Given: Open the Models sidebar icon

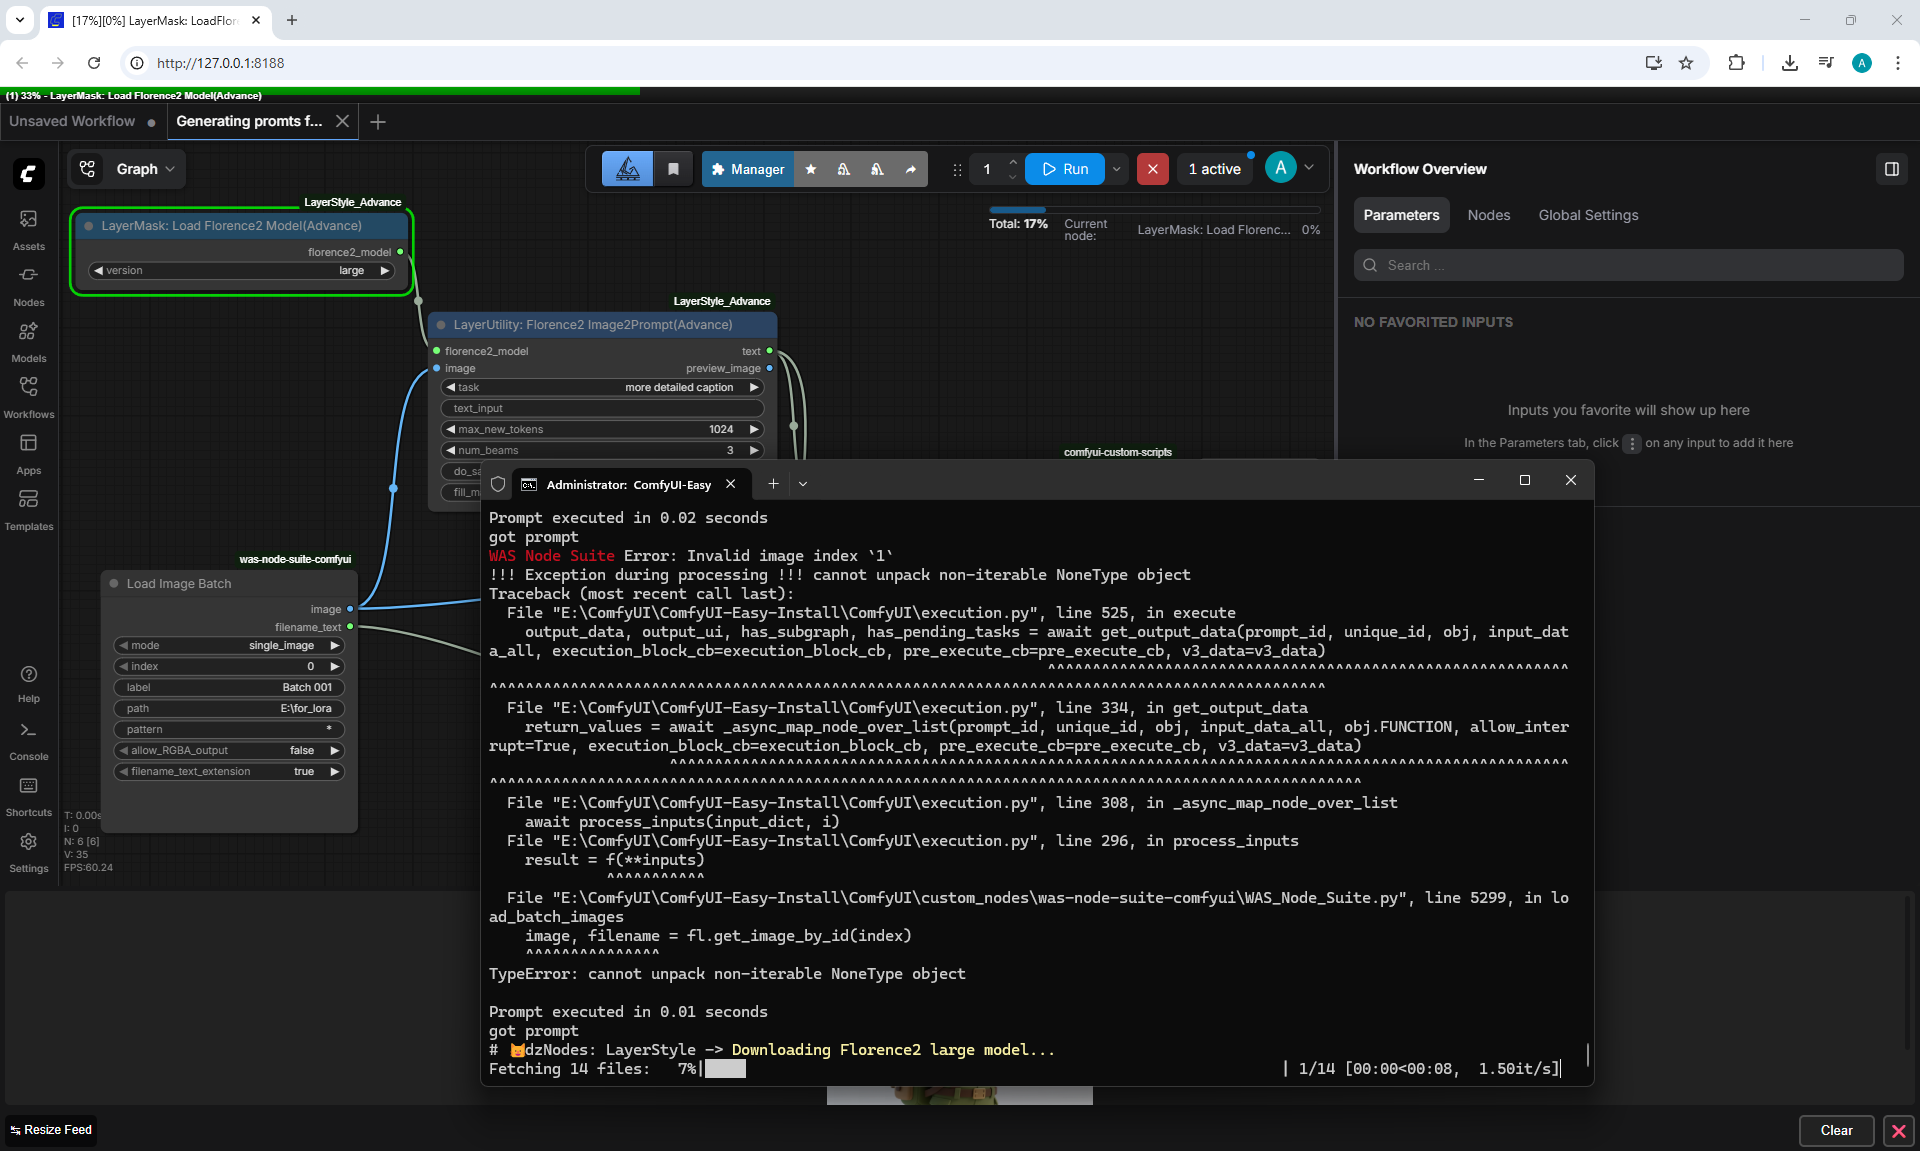Looking at the screenshot, I should (28, 341).
